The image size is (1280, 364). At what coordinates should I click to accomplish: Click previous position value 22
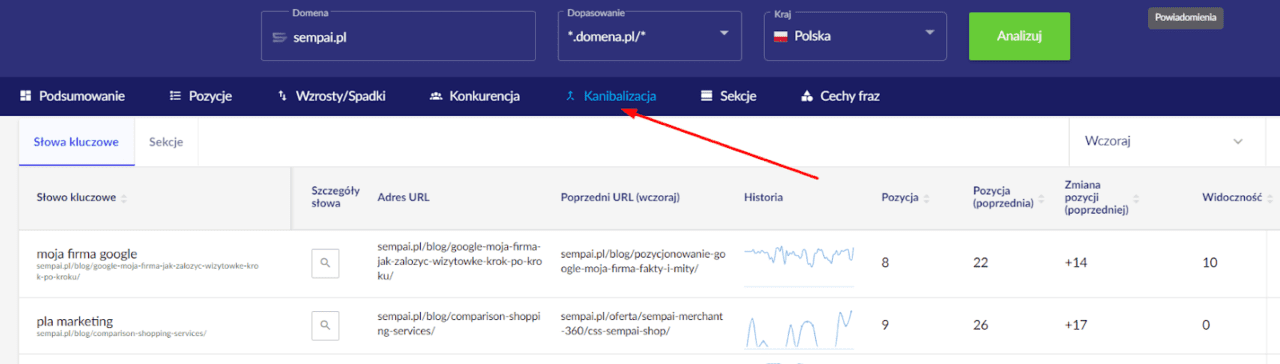(980, 262)
